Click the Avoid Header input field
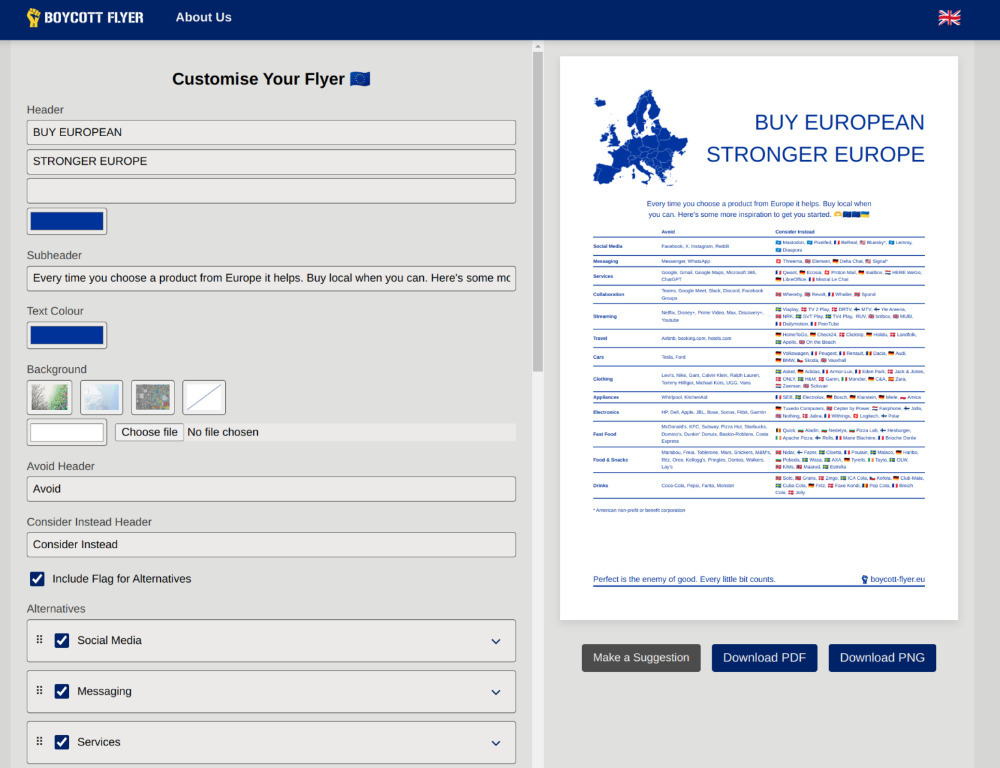The height and width of the screenshot is (768, 1000). [x=271, y=489]
